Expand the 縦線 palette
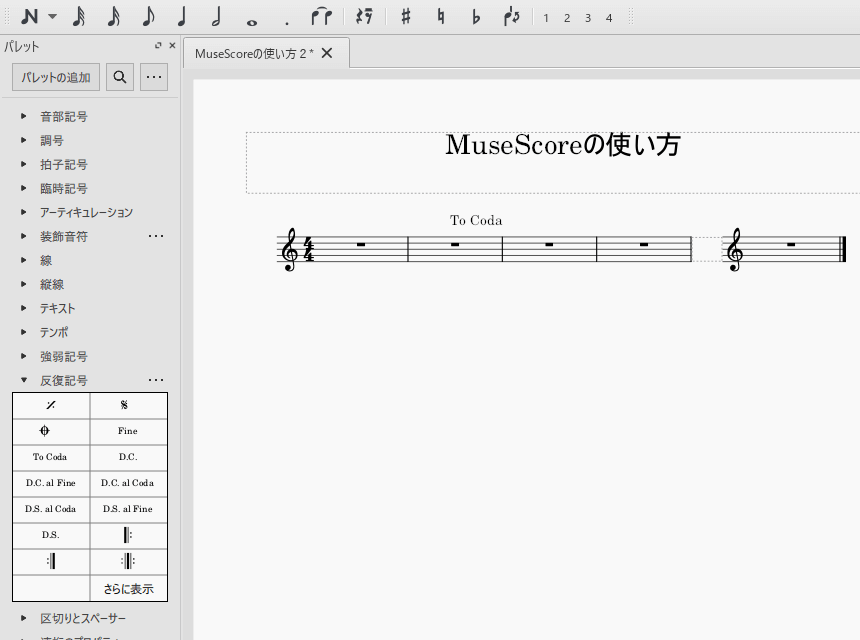Image resolution: width=860 pixels, height=640 pixels. click(24, 284)
